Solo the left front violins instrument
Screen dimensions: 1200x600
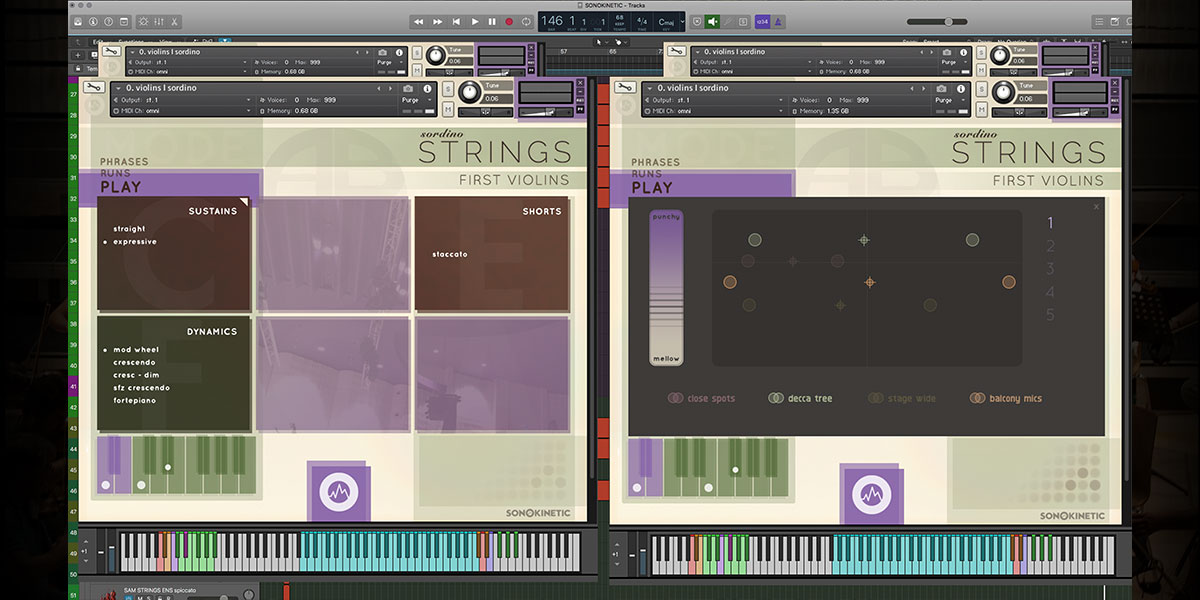click(447, 89)
